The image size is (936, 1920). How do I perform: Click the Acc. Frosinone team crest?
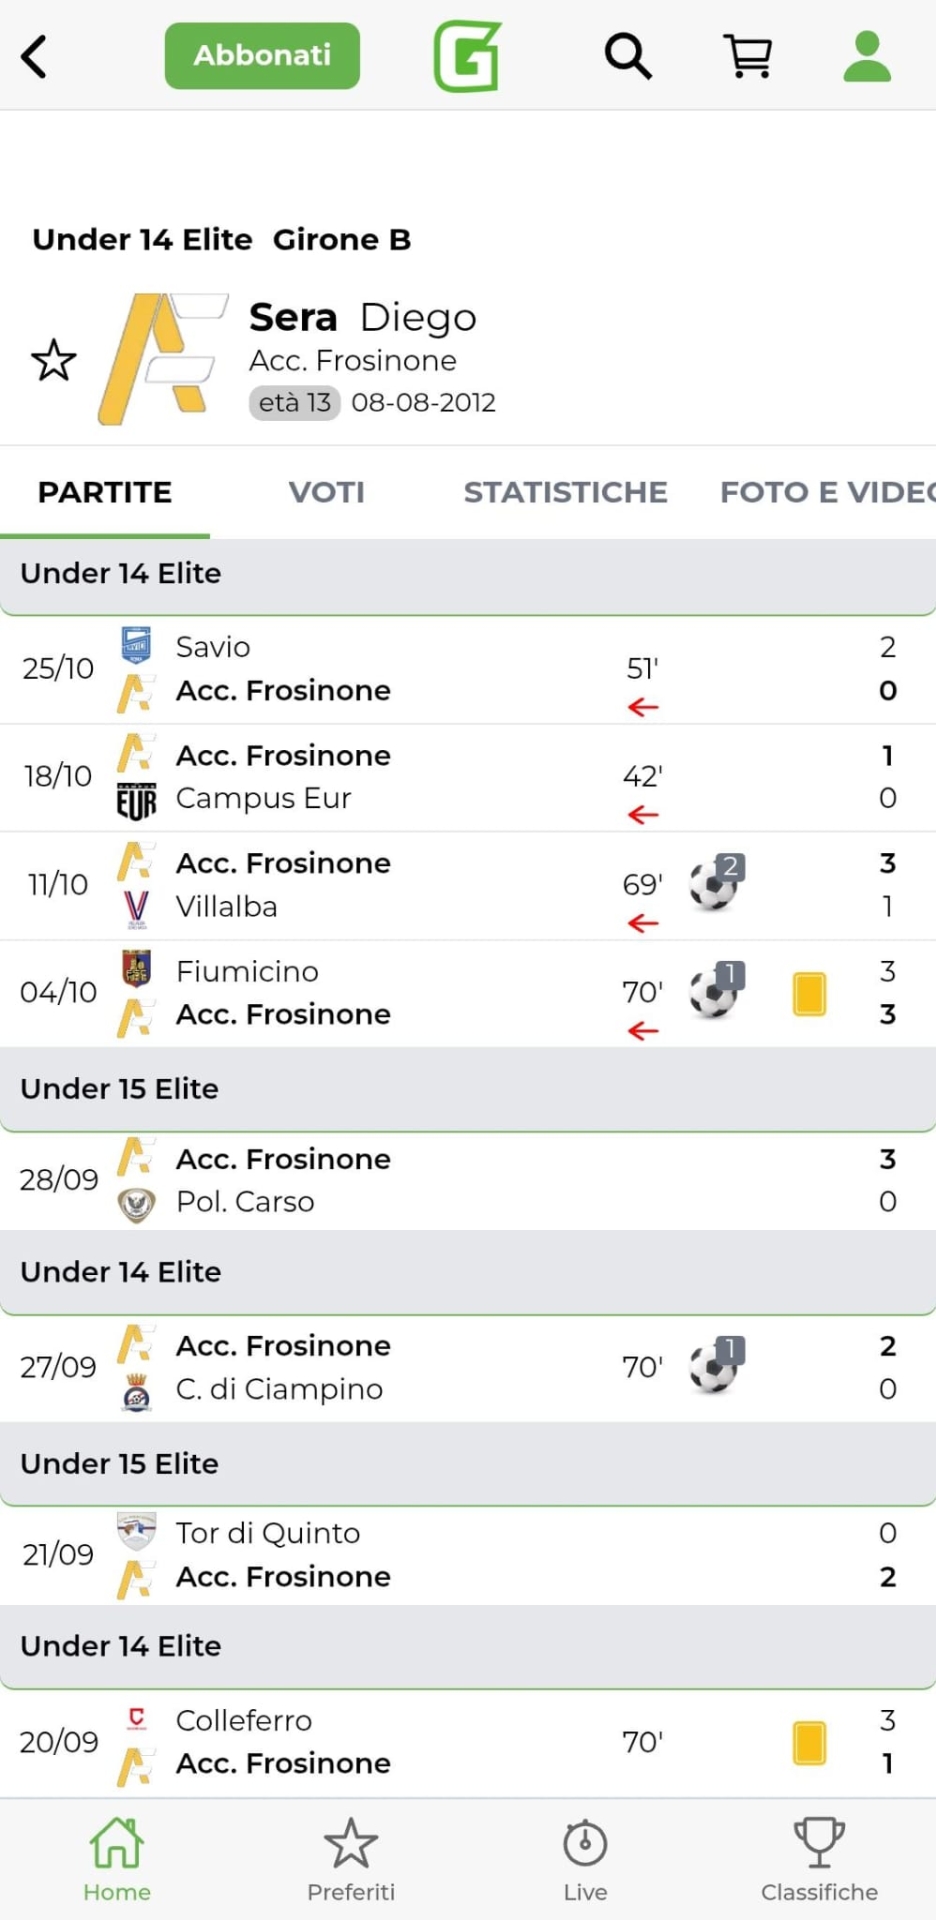pos(163,359)
